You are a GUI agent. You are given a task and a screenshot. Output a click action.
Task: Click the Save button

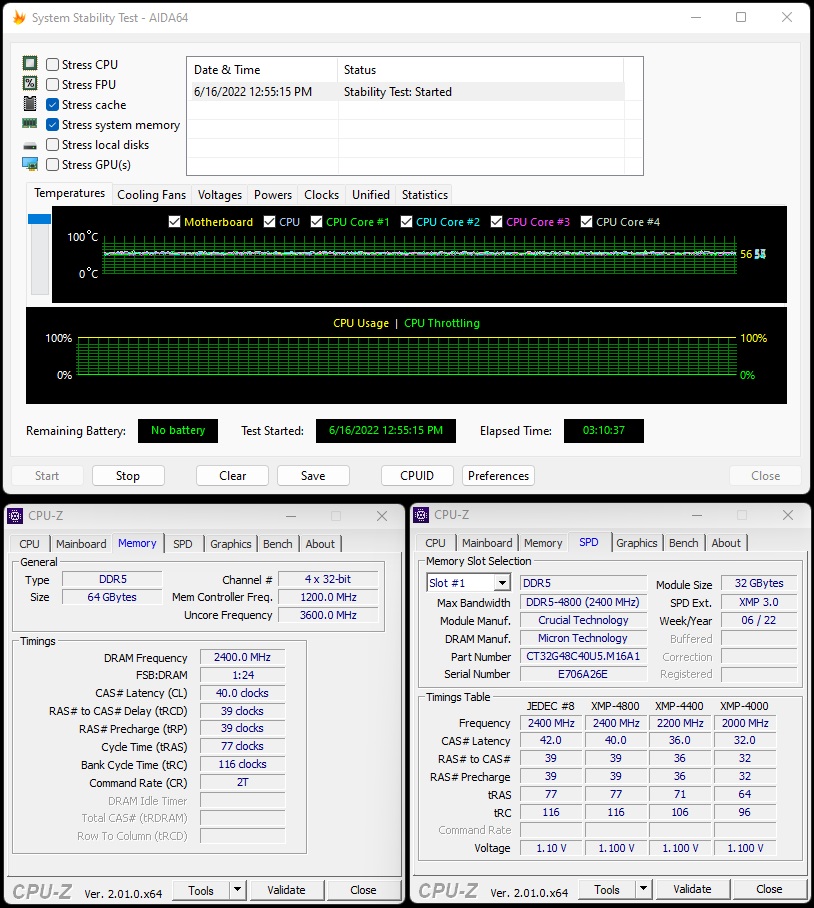[x=313, y=476]
